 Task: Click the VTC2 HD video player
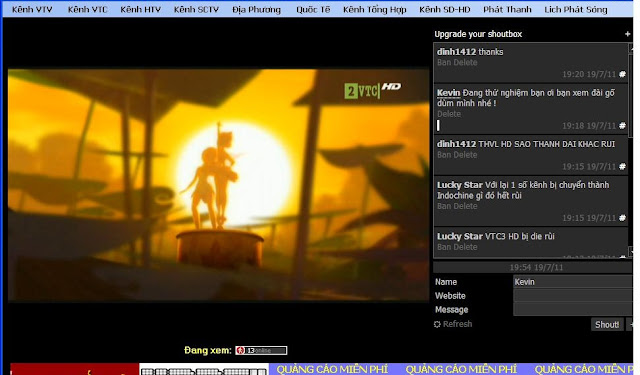pyautogui.click(x=218, y=185)
